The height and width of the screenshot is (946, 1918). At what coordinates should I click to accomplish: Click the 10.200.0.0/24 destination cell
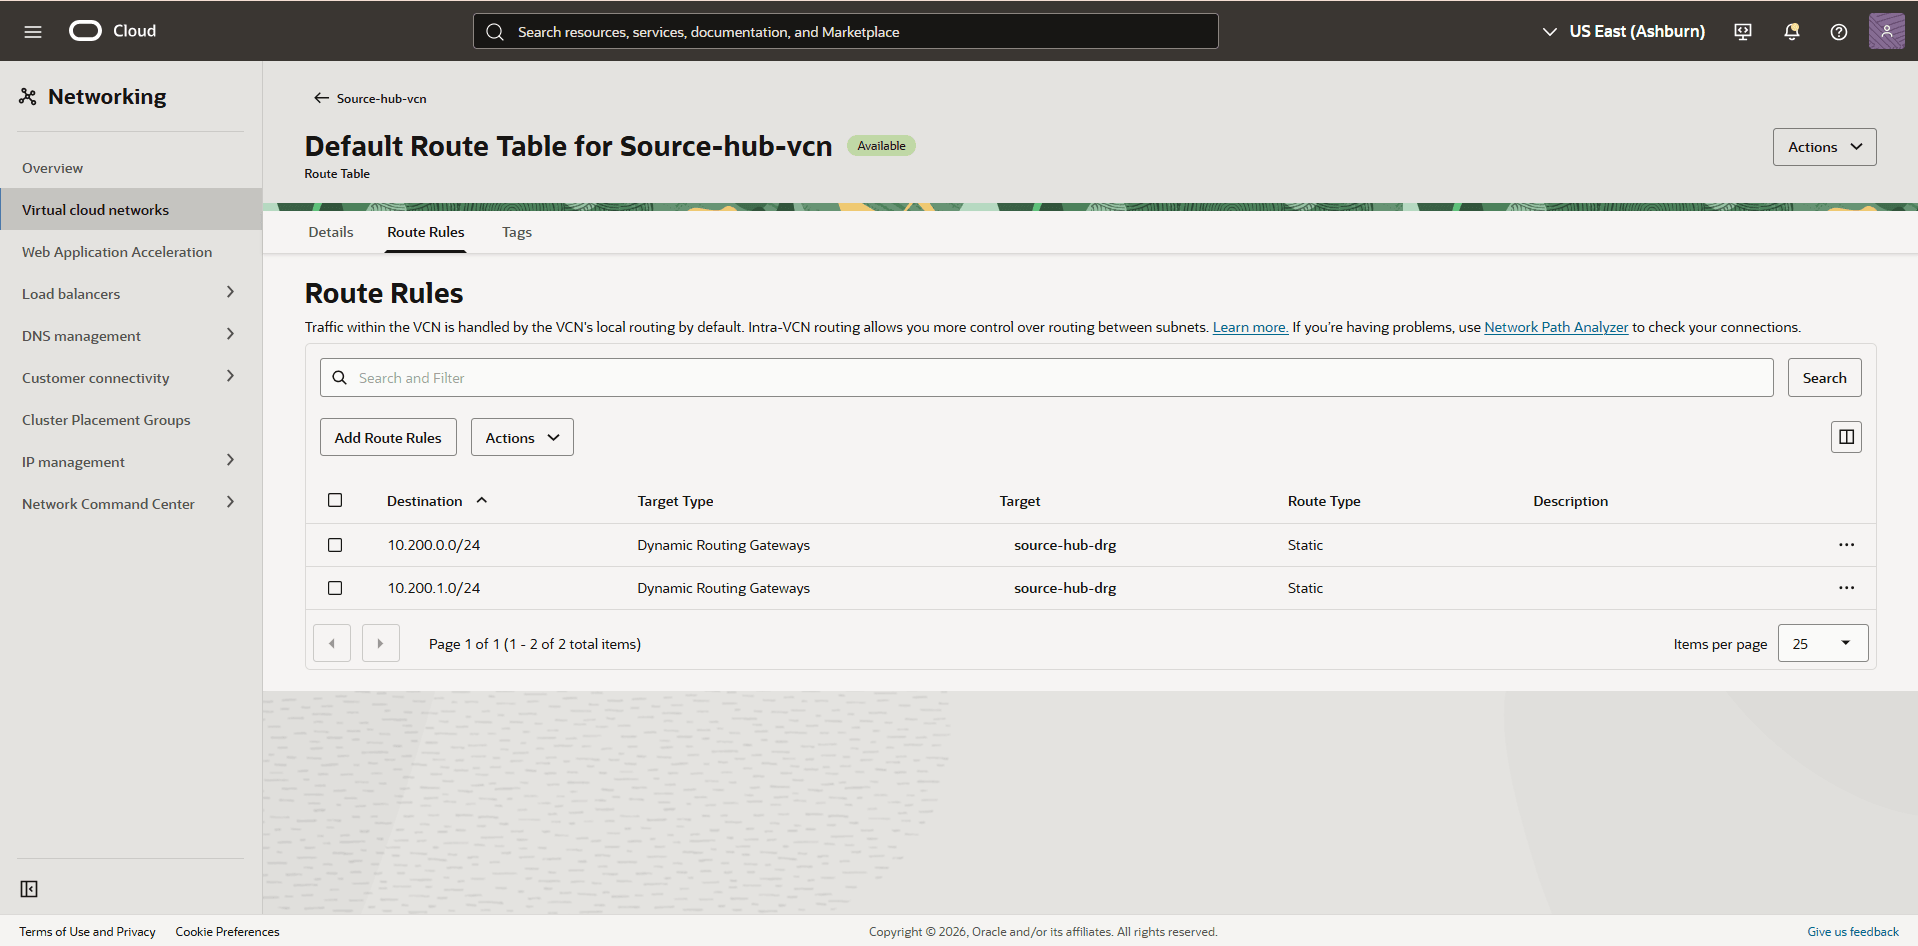click(434, 545)
